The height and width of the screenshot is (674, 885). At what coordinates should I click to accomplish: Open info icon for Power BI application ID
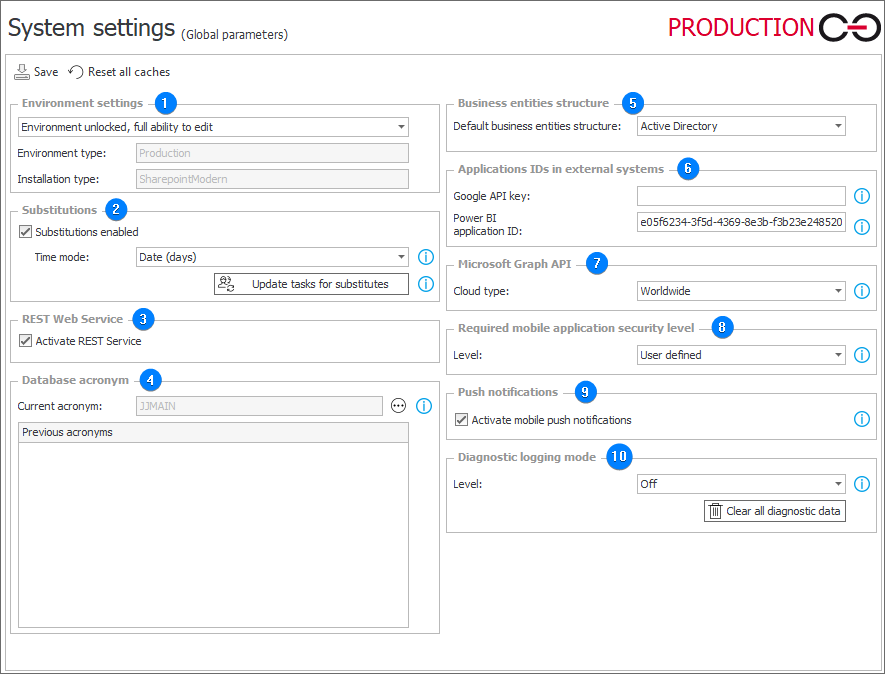point(861,227)
